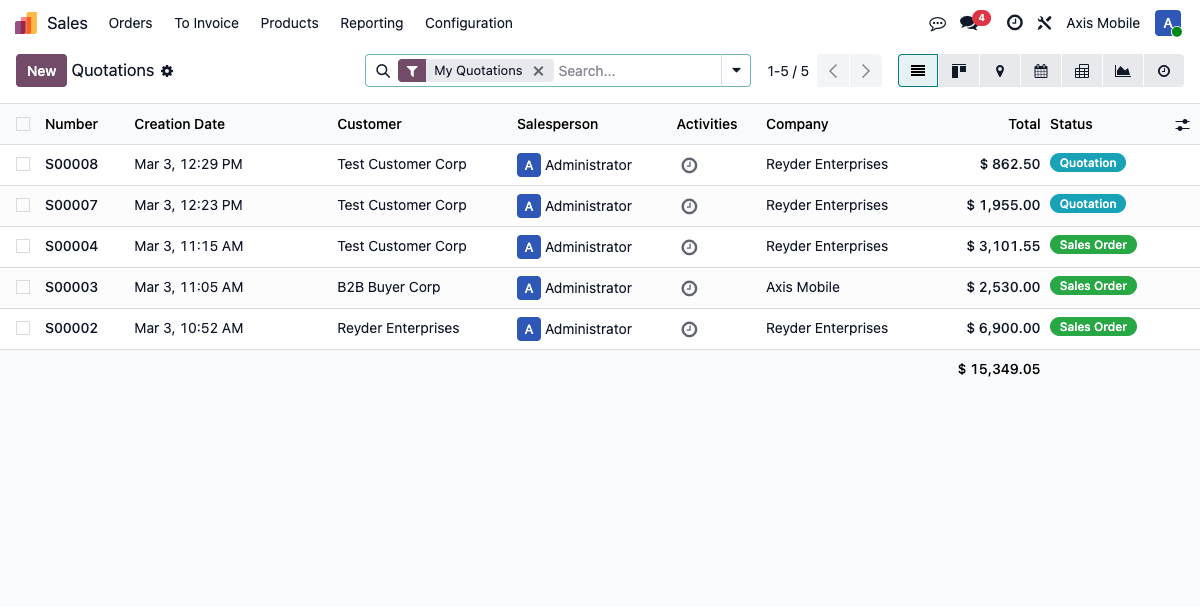The image size is (1200, 607).
Task: Open the Pivot table view
Action: coord(1081,71)
